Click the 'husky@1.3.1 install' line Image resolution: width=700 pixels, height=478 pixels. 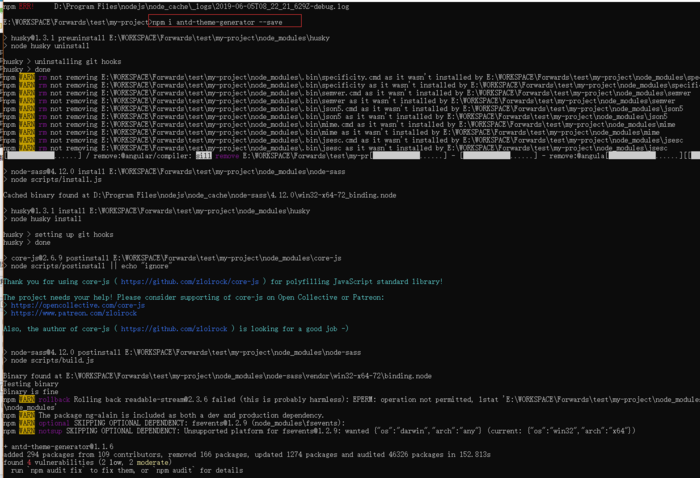(156, 211)
